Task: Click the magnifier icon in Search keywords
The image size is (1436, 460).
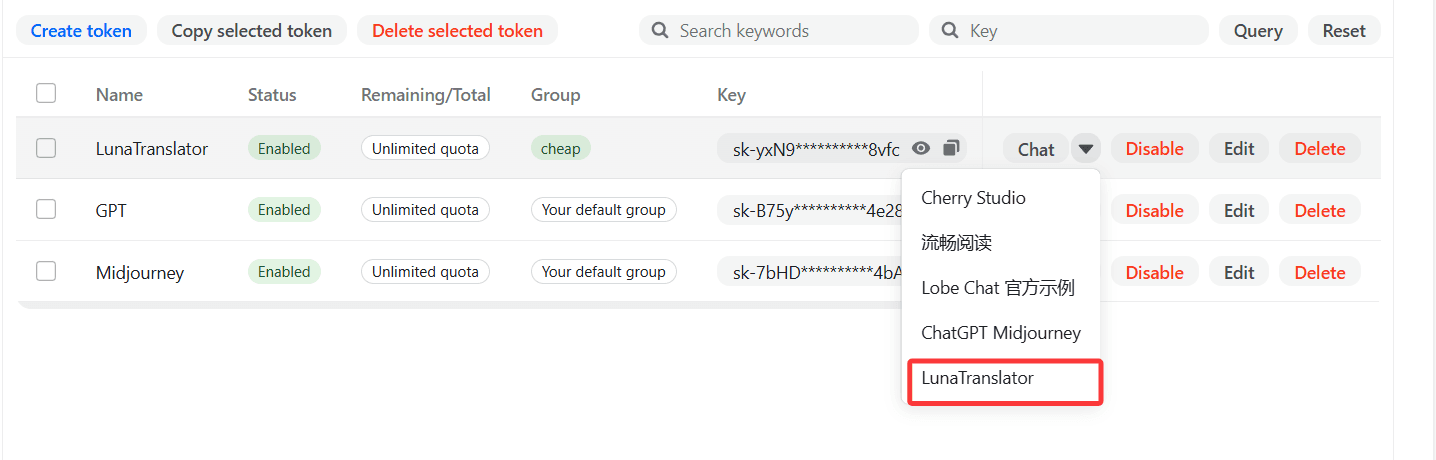Action: click(x=660, y=31)
